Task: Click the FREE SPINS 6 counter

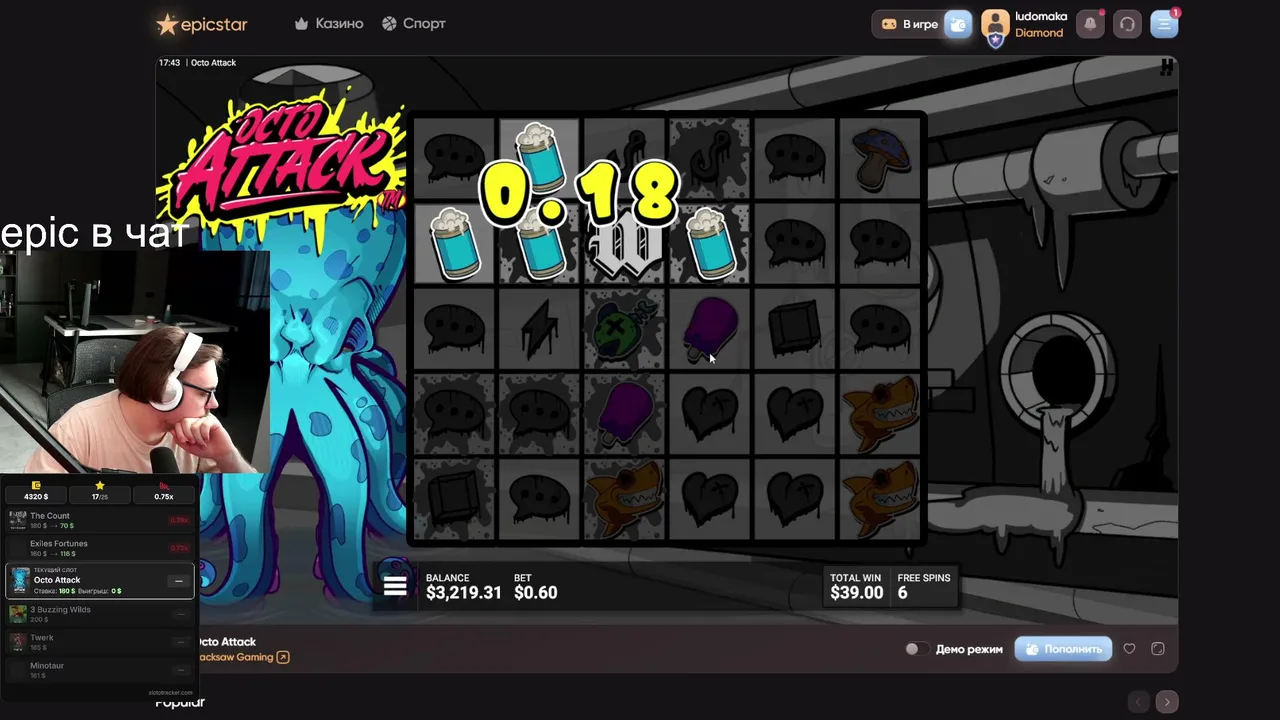Action: [x=924, y=587]
